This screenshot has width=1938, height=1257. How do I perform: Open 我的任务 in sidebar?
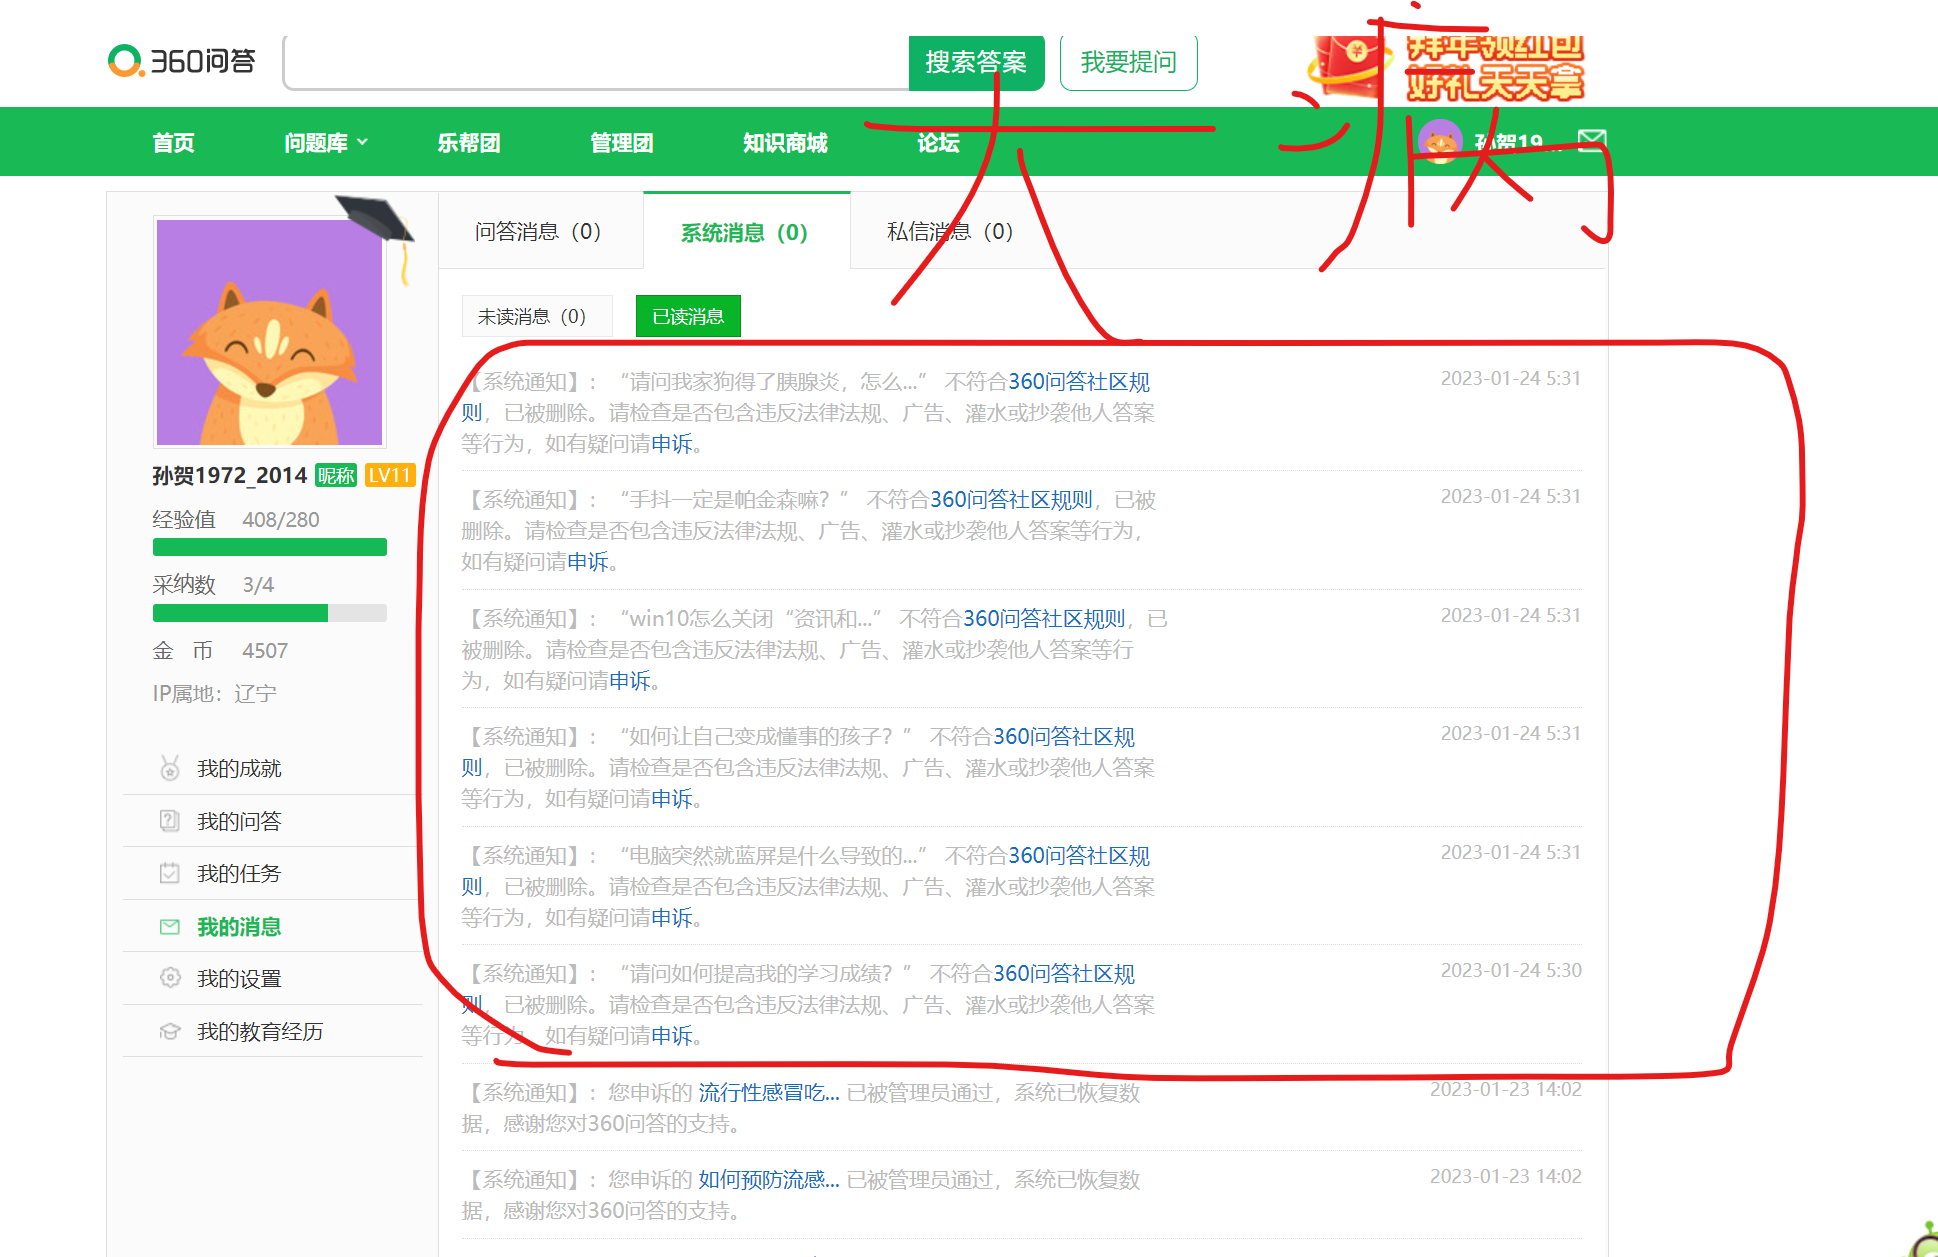pos(239,873)
